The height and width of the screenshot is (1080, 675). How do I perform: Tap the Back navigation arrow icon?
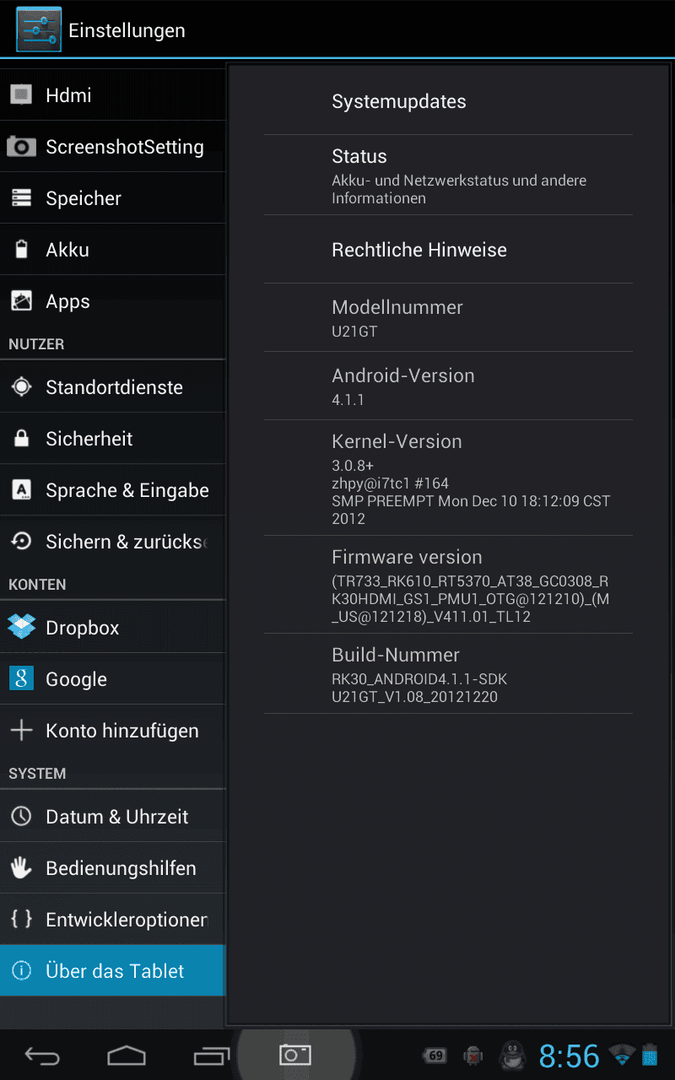42,1055
